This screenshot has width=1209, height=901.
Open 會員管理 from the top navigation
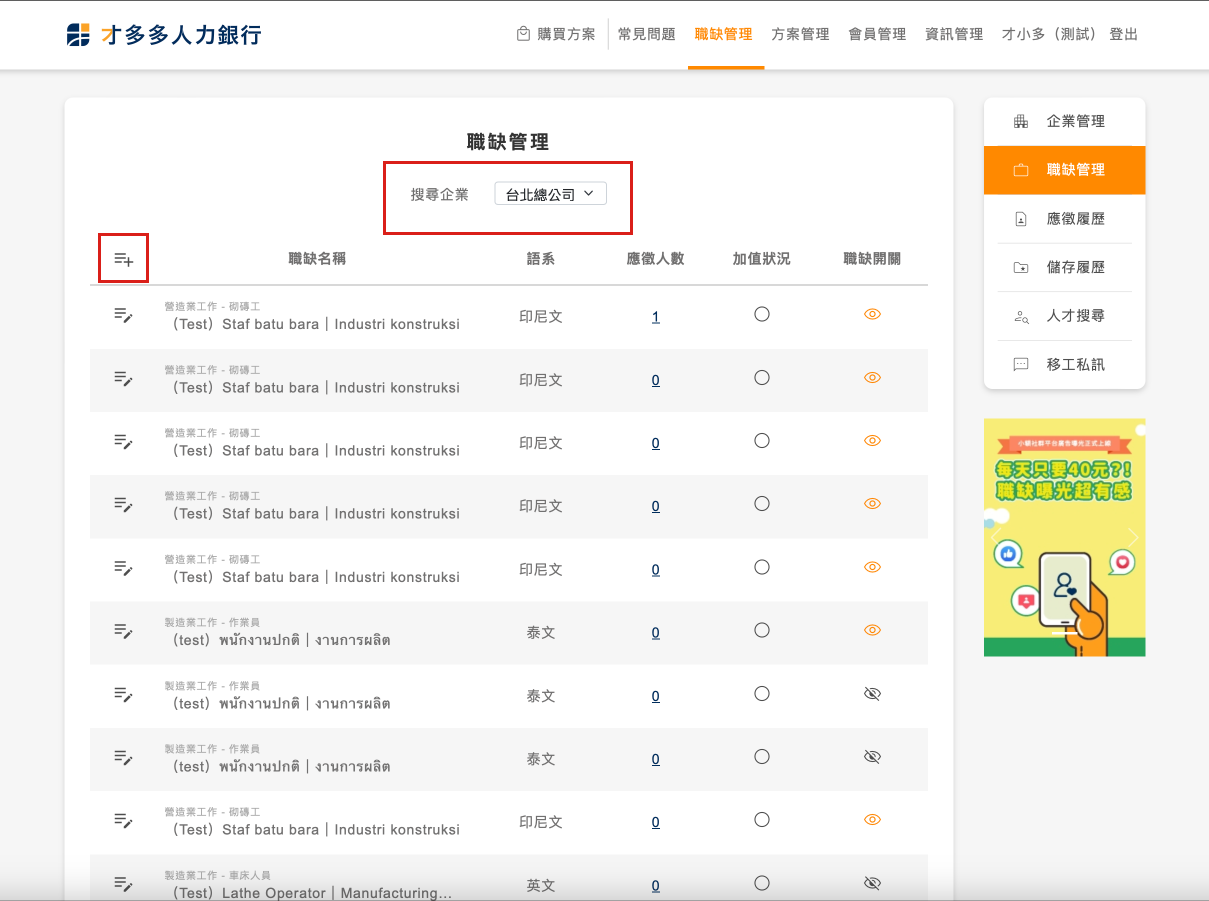[x=877, y=34]
